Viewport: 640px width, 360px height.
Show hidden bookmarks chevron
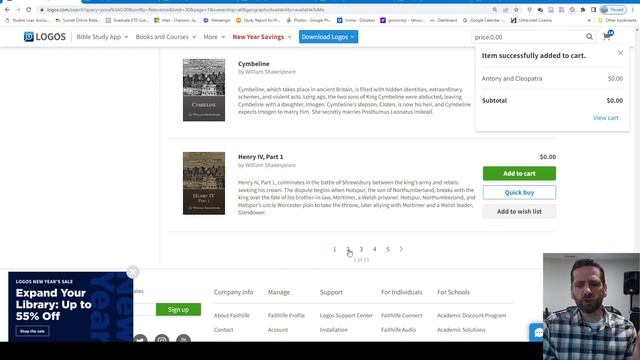[x=589, y=20]
